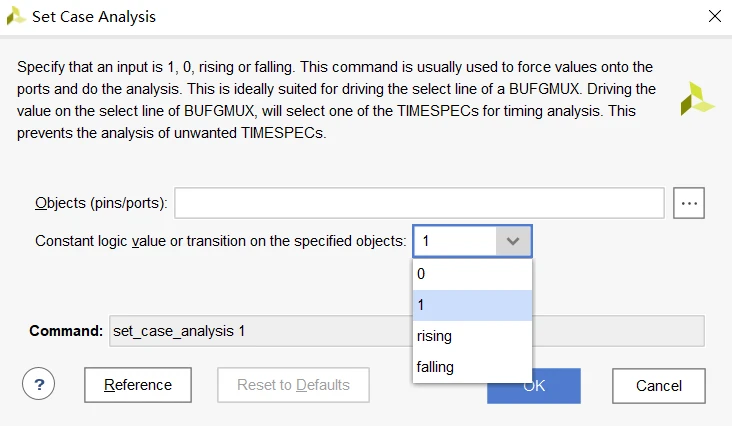Focus the Objects (pins/ports) input field
The width and height of the screenshot is (732, 426).
(419, 203)
